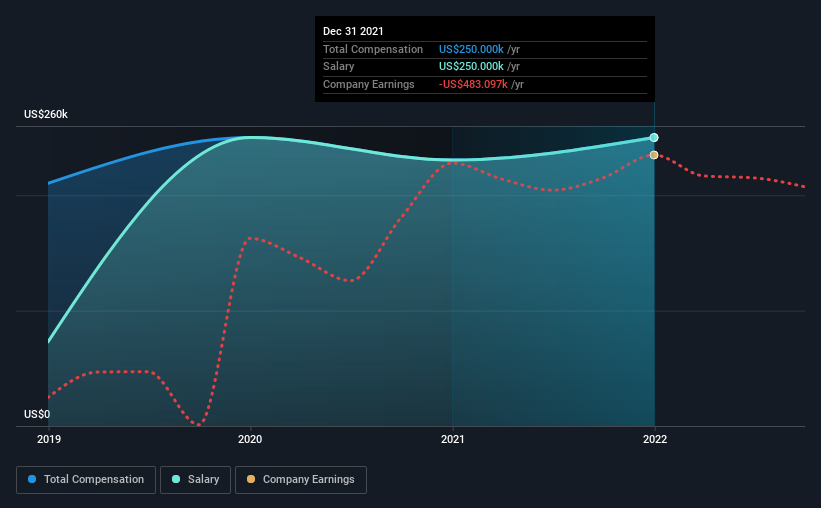
Task: Click the 2022 x-axis label
Action: pyautogui.click(x=654, y=439)
